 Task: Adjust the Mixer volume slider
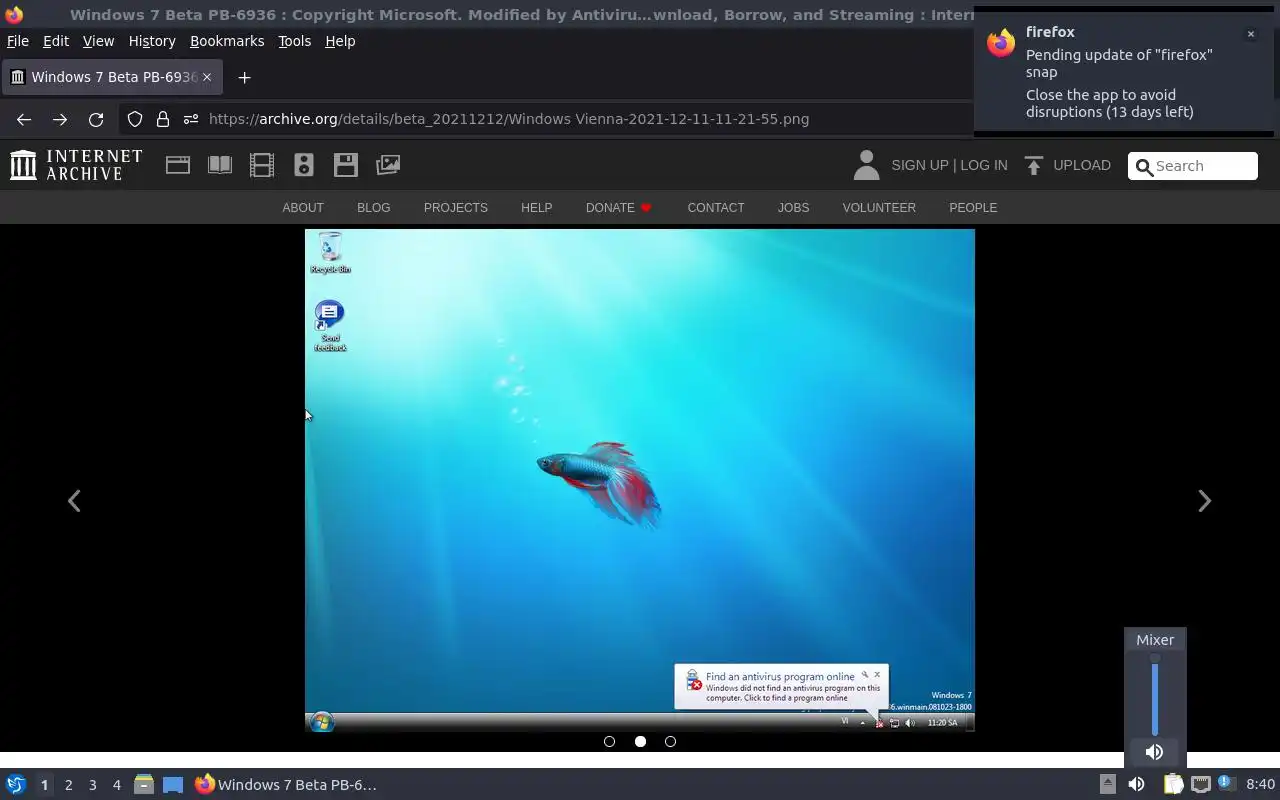[x=1155, y=695]
